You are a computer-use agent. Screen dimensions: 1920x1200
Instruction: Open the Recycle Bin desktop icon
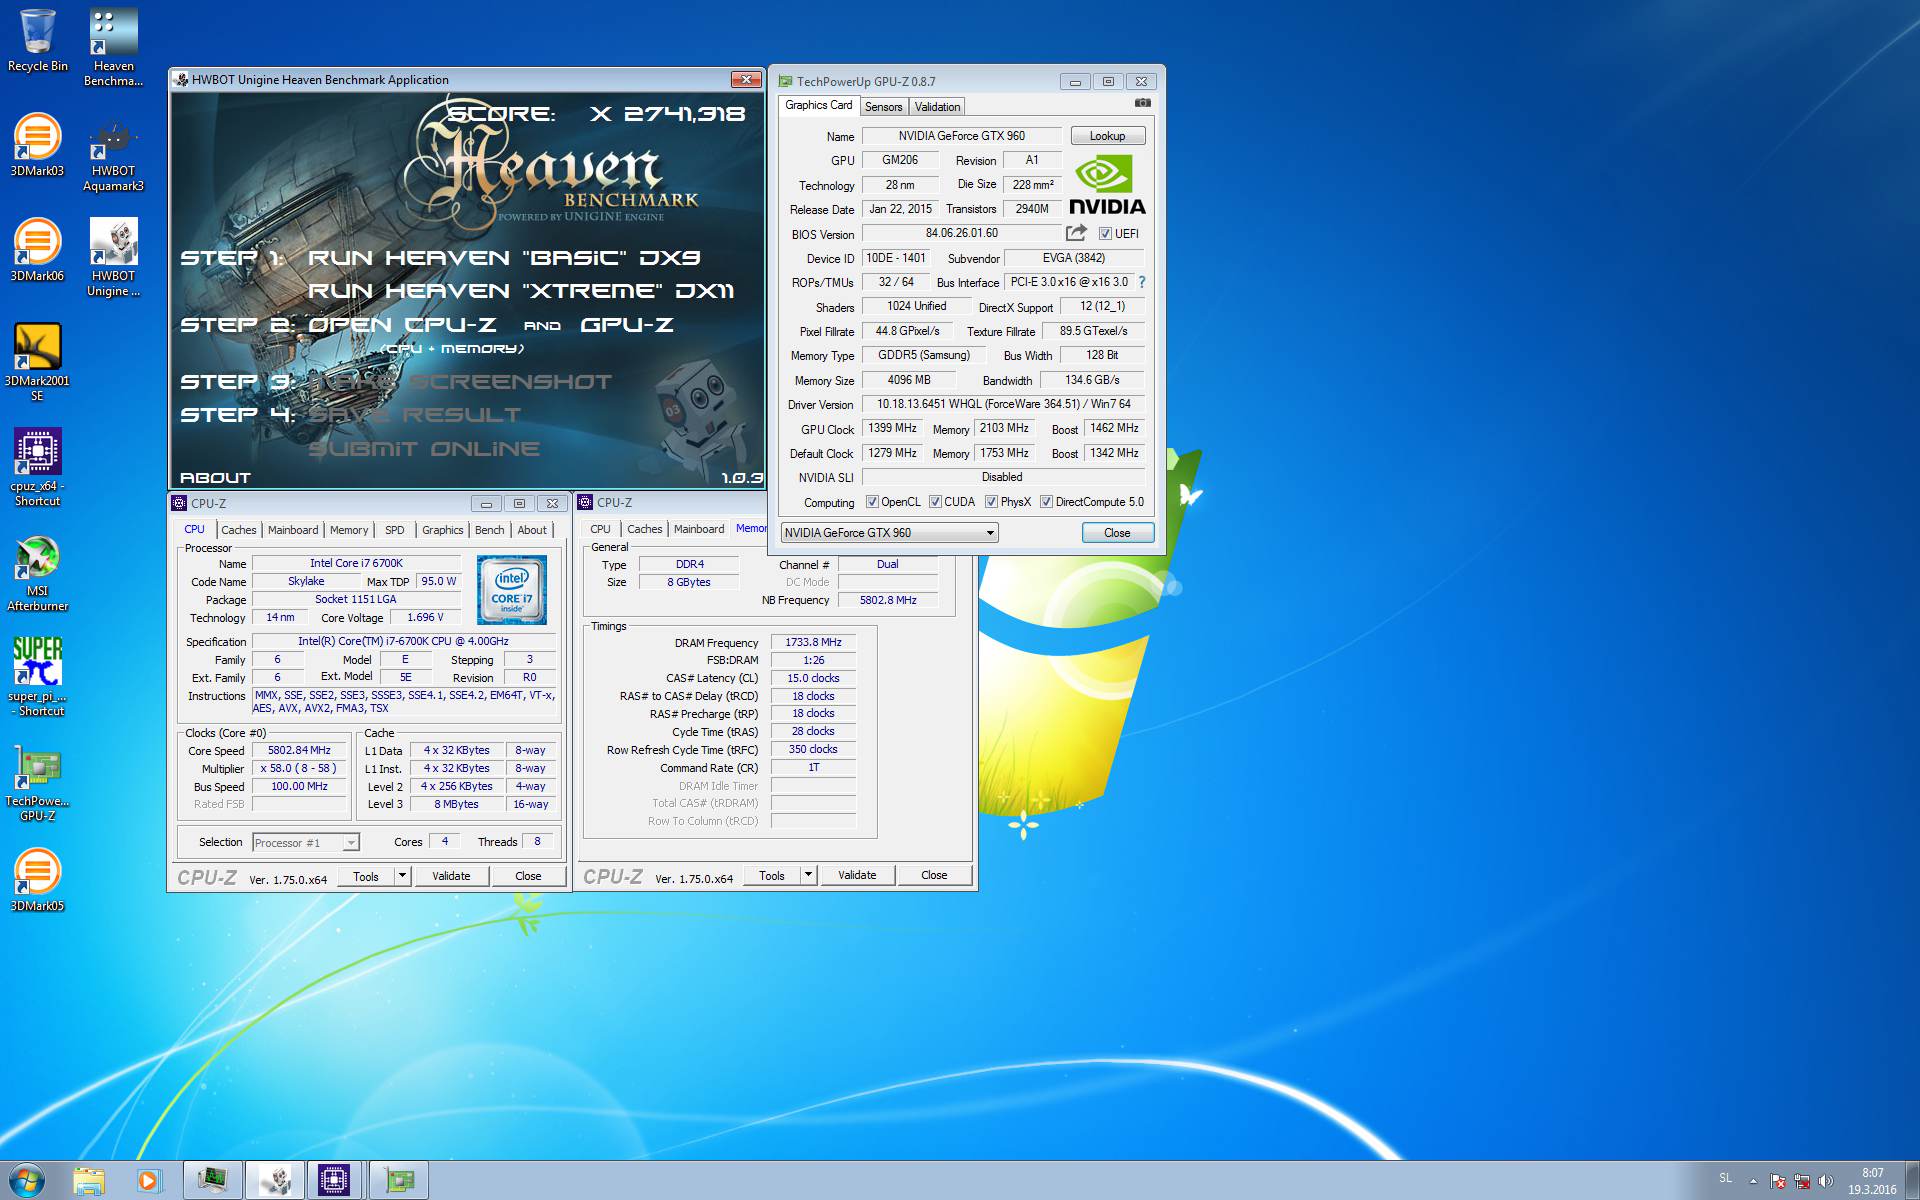click(38, 40)
